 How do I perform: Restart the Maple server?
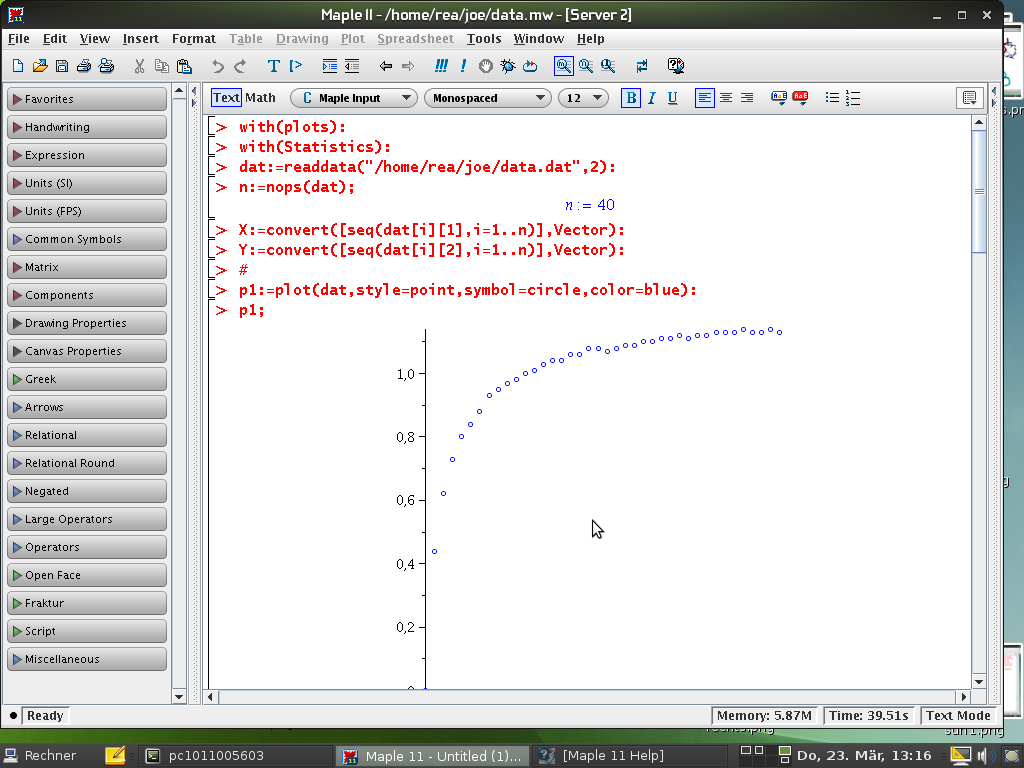pos(530,66)
